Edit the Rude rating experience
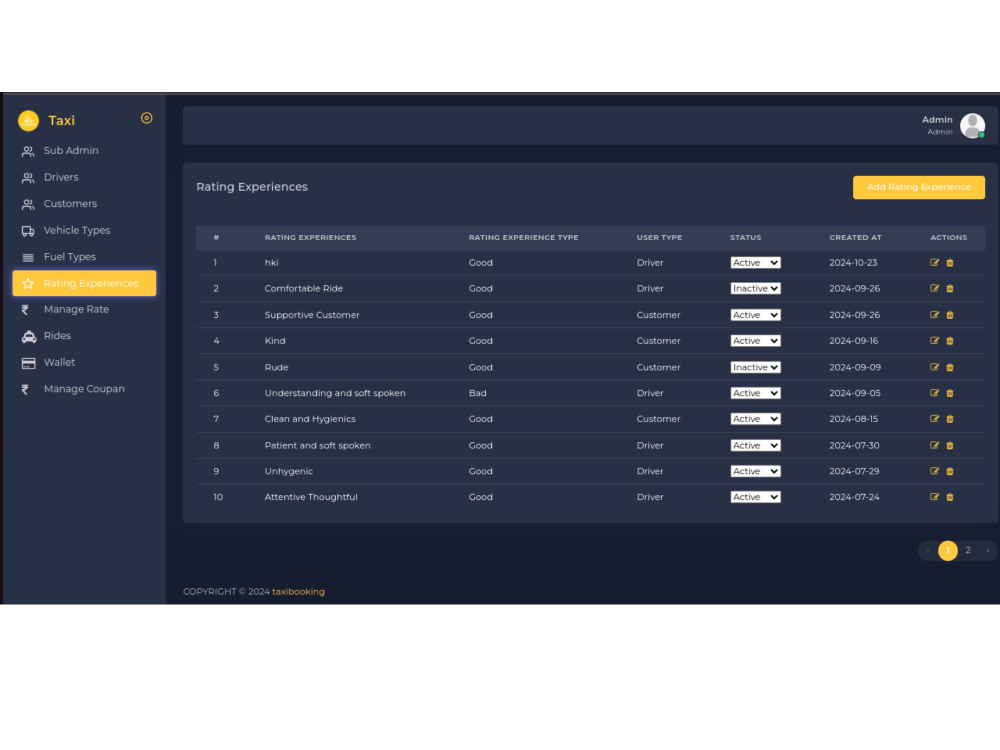Viewport: 1000px width, 750px height. 934,367
